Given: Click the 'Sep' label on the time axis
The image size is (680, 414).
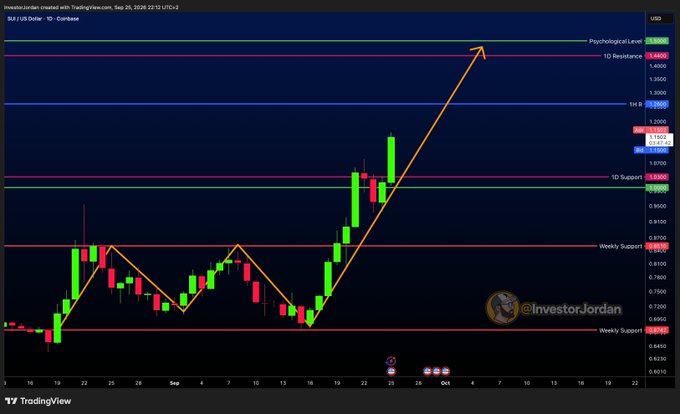Looking at the screenshot, I should [174, 383].
